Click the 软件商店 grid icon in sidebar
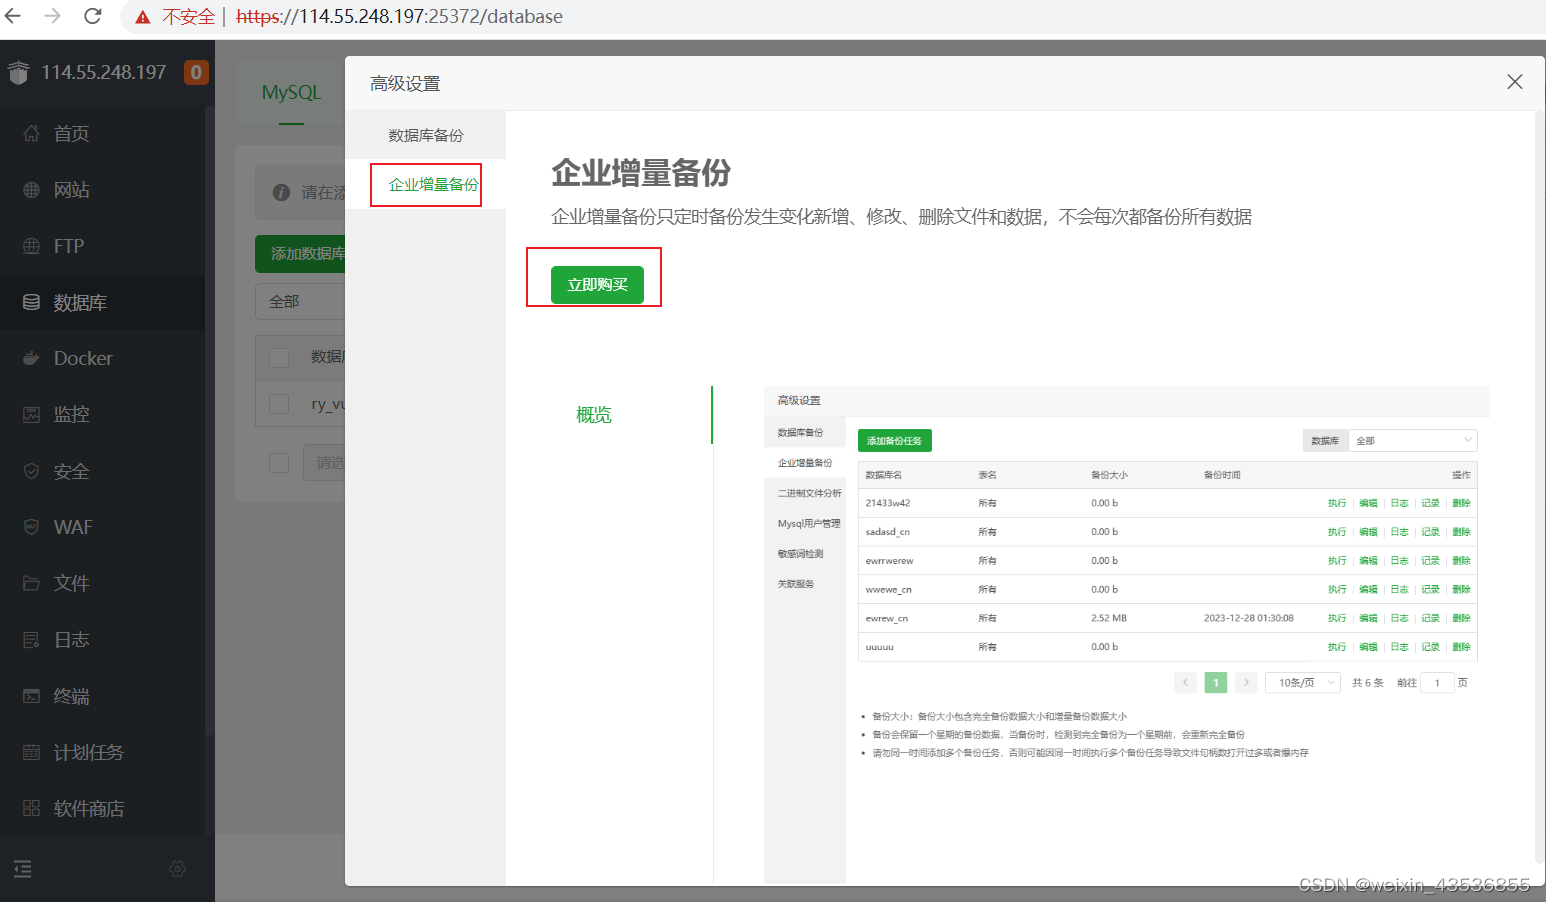Viewport: 1546px width, 904px height. pyautogui.click(x=32, y=808)
